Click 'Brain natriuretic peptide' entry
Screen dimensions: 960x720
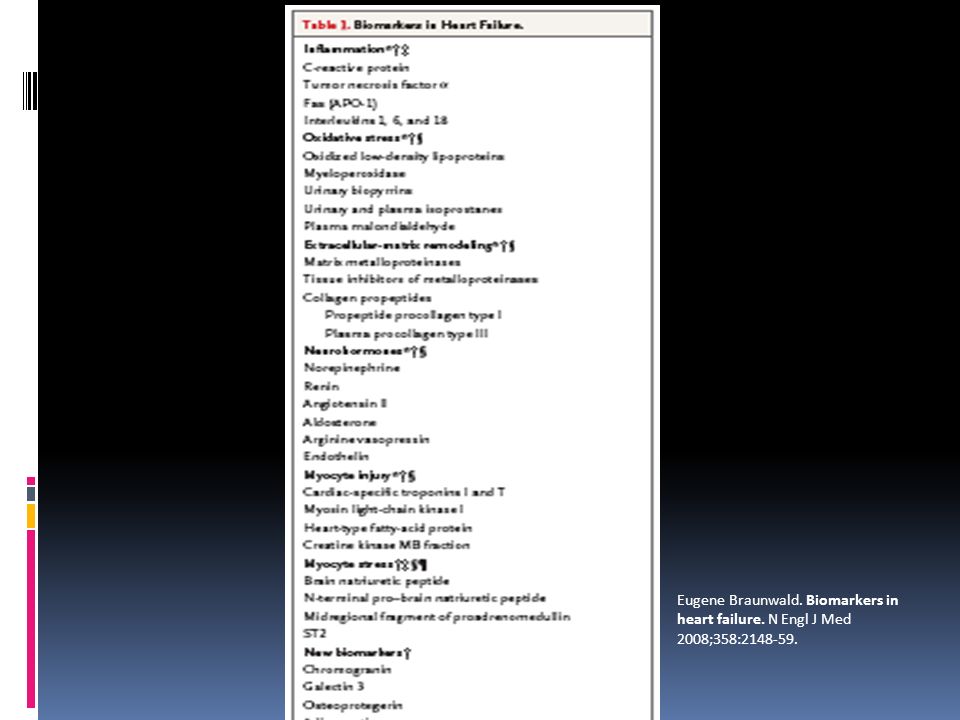377,580
